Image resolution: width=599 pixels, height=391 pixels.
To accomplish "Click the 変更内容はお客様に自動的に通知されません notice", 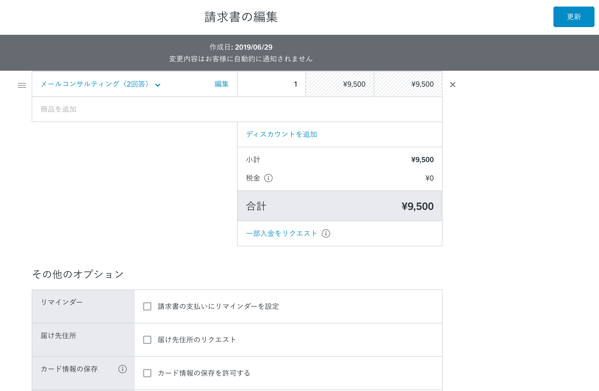I will click(x=241, y=59).
